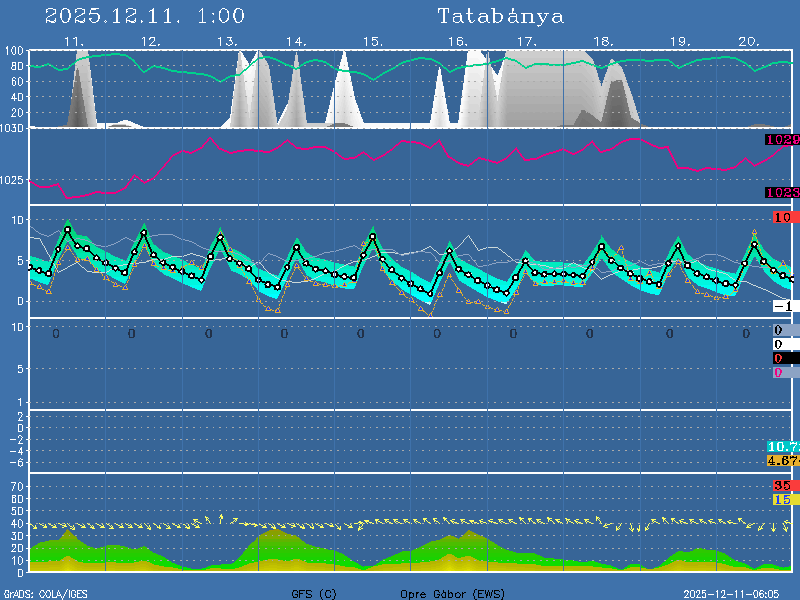This screenshot has width=800, height=600.
Task: Click the black-background red 0 precipitation label
Action: coord(778,358)
